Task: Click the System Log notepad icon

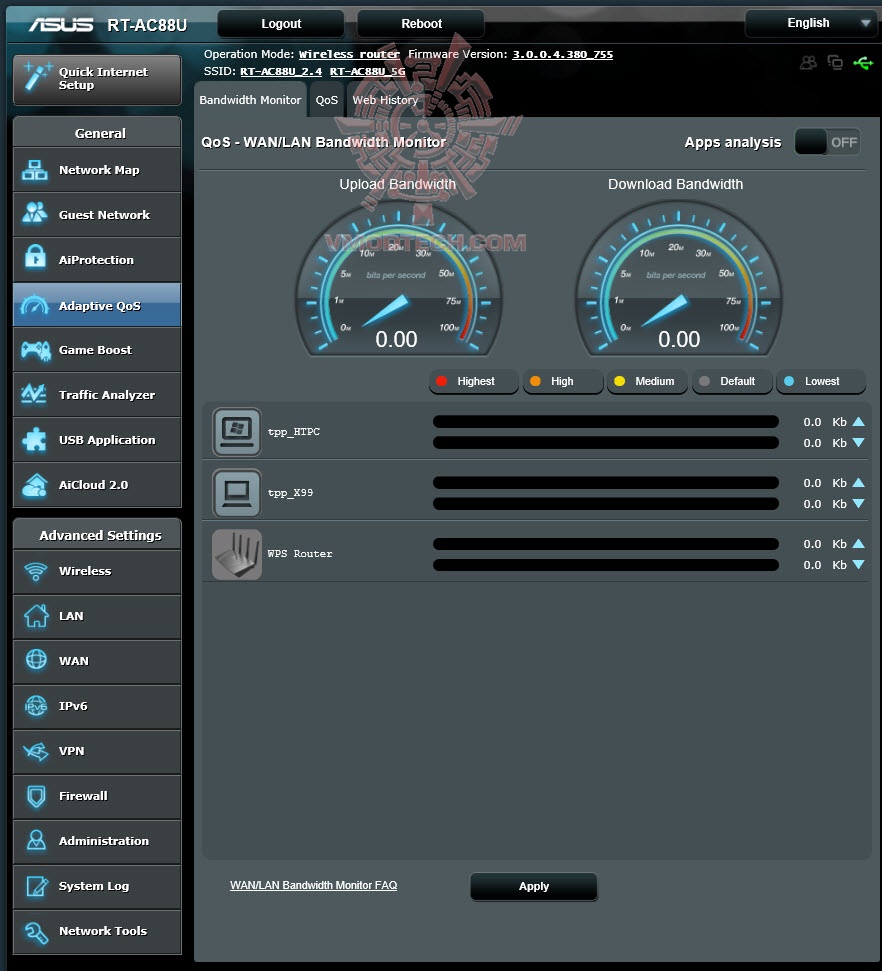Action: coord(37,886)
